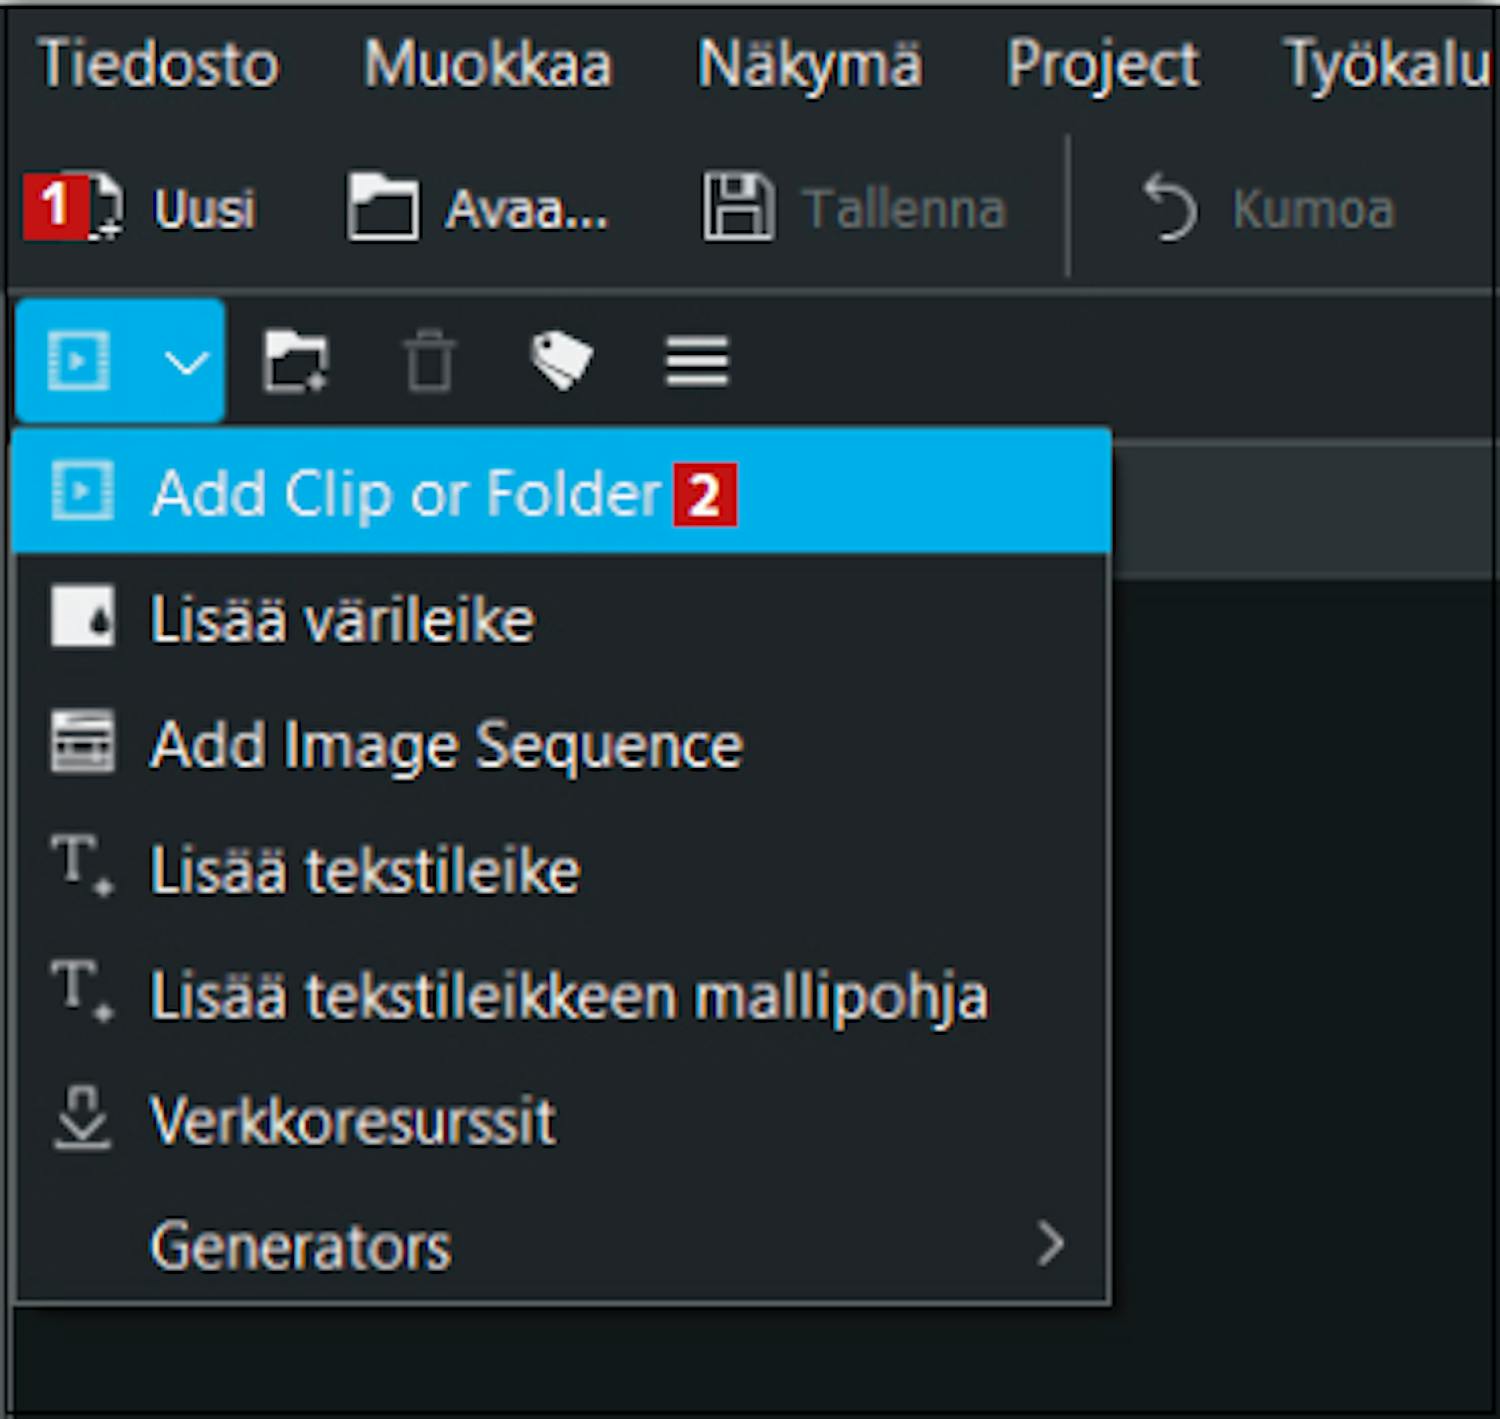Image resolution: width=1500 pixels, height=1419 pixels.
Task: Click the Tallenna save button
Action: pyautogui.click(x=855, y=208)
